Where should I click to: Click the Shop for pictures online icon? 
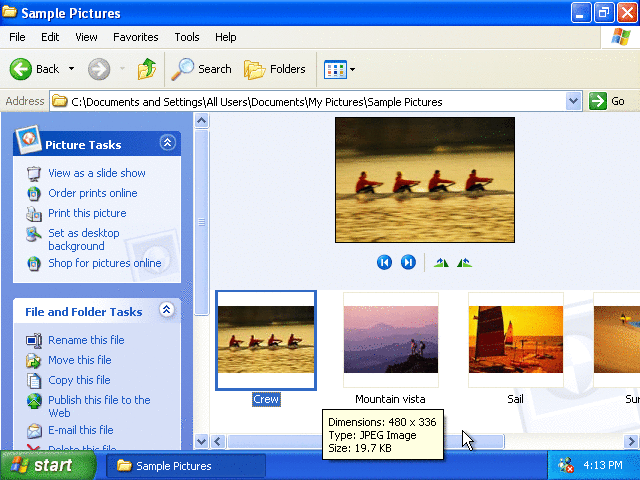pyautogui.click(x=34, y=263)
